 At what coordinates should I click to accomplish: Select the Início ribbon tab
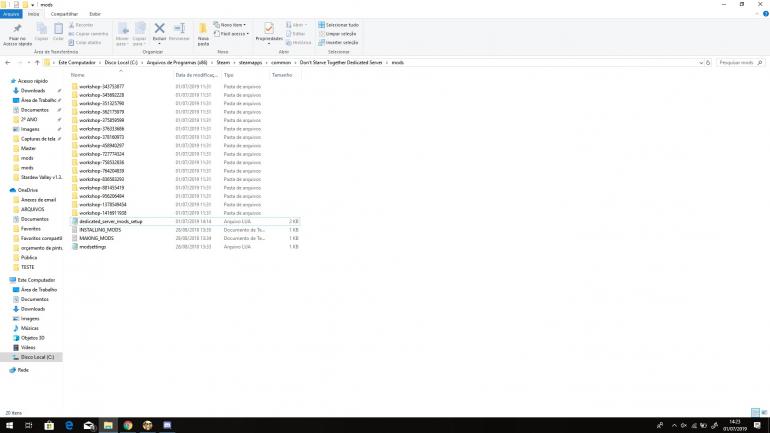[x=33, y=14]
